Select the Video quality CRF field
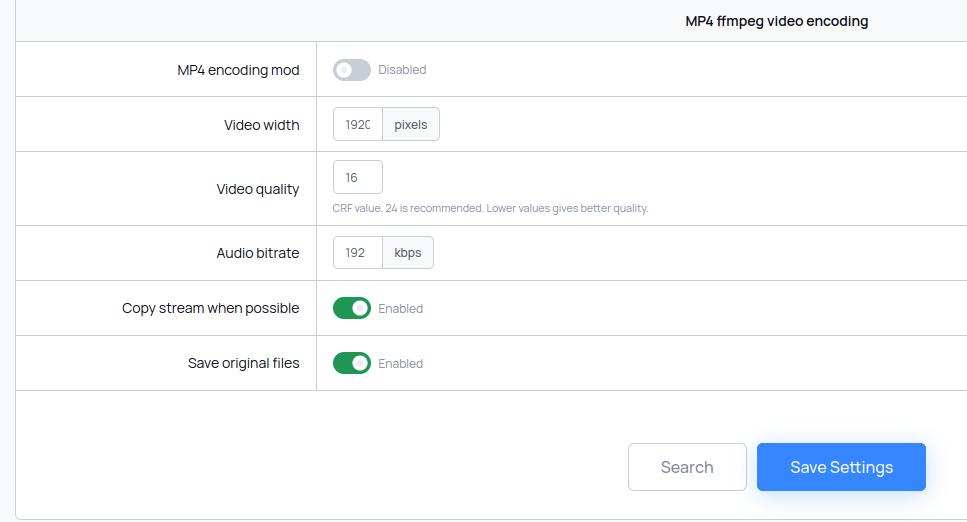The width and height of the screenshot is (967, 522). click(x=358, y=177)
